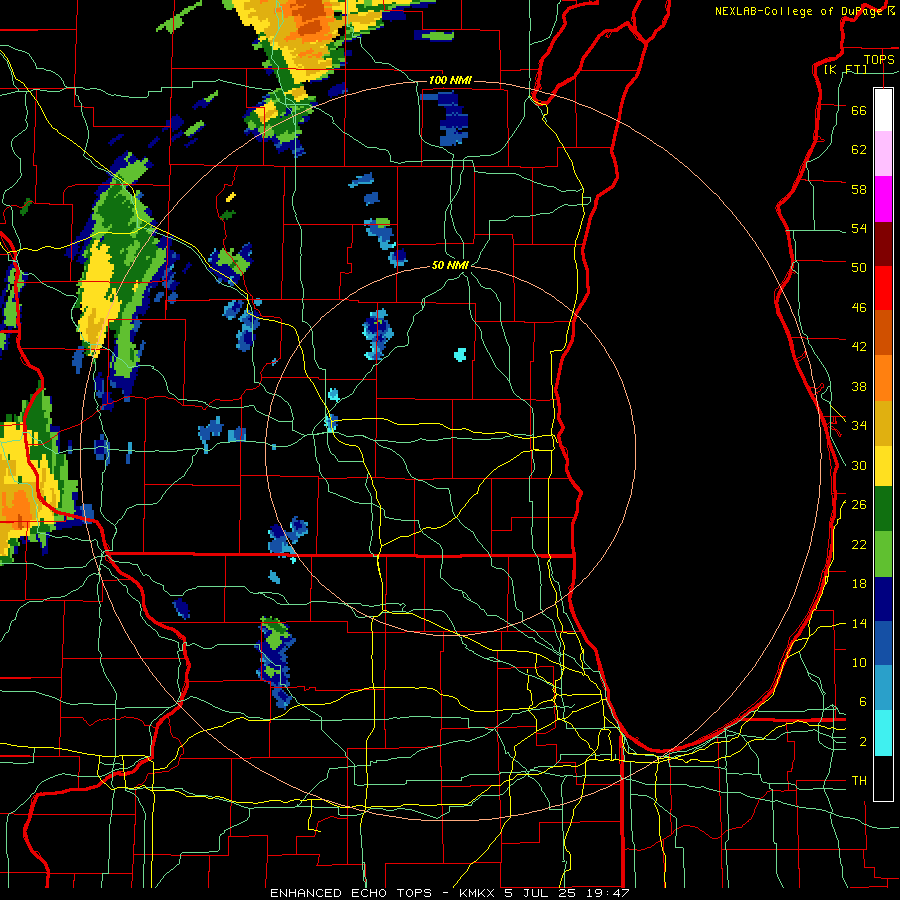Select the navy blue legend band
The height and width of the screenshot is (900, 900).
[883, 599]
